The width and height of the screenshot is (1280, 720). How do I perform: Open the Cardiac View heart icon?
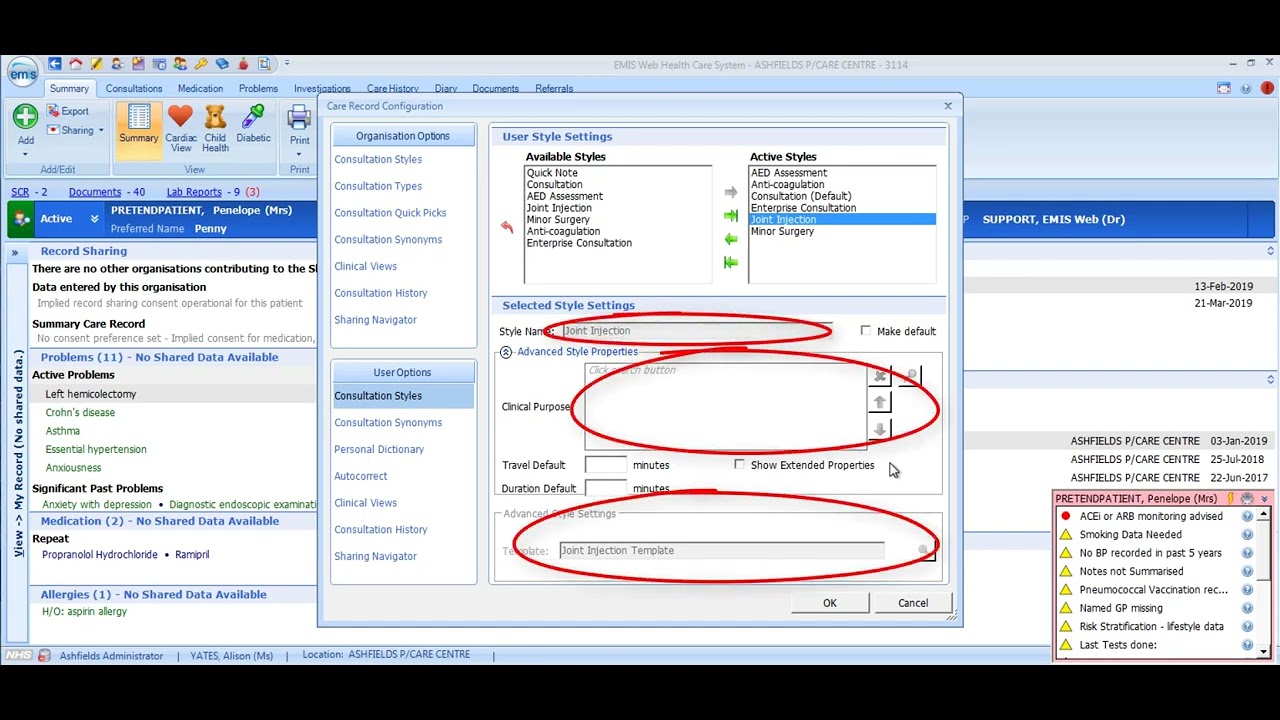click(181, 128)
